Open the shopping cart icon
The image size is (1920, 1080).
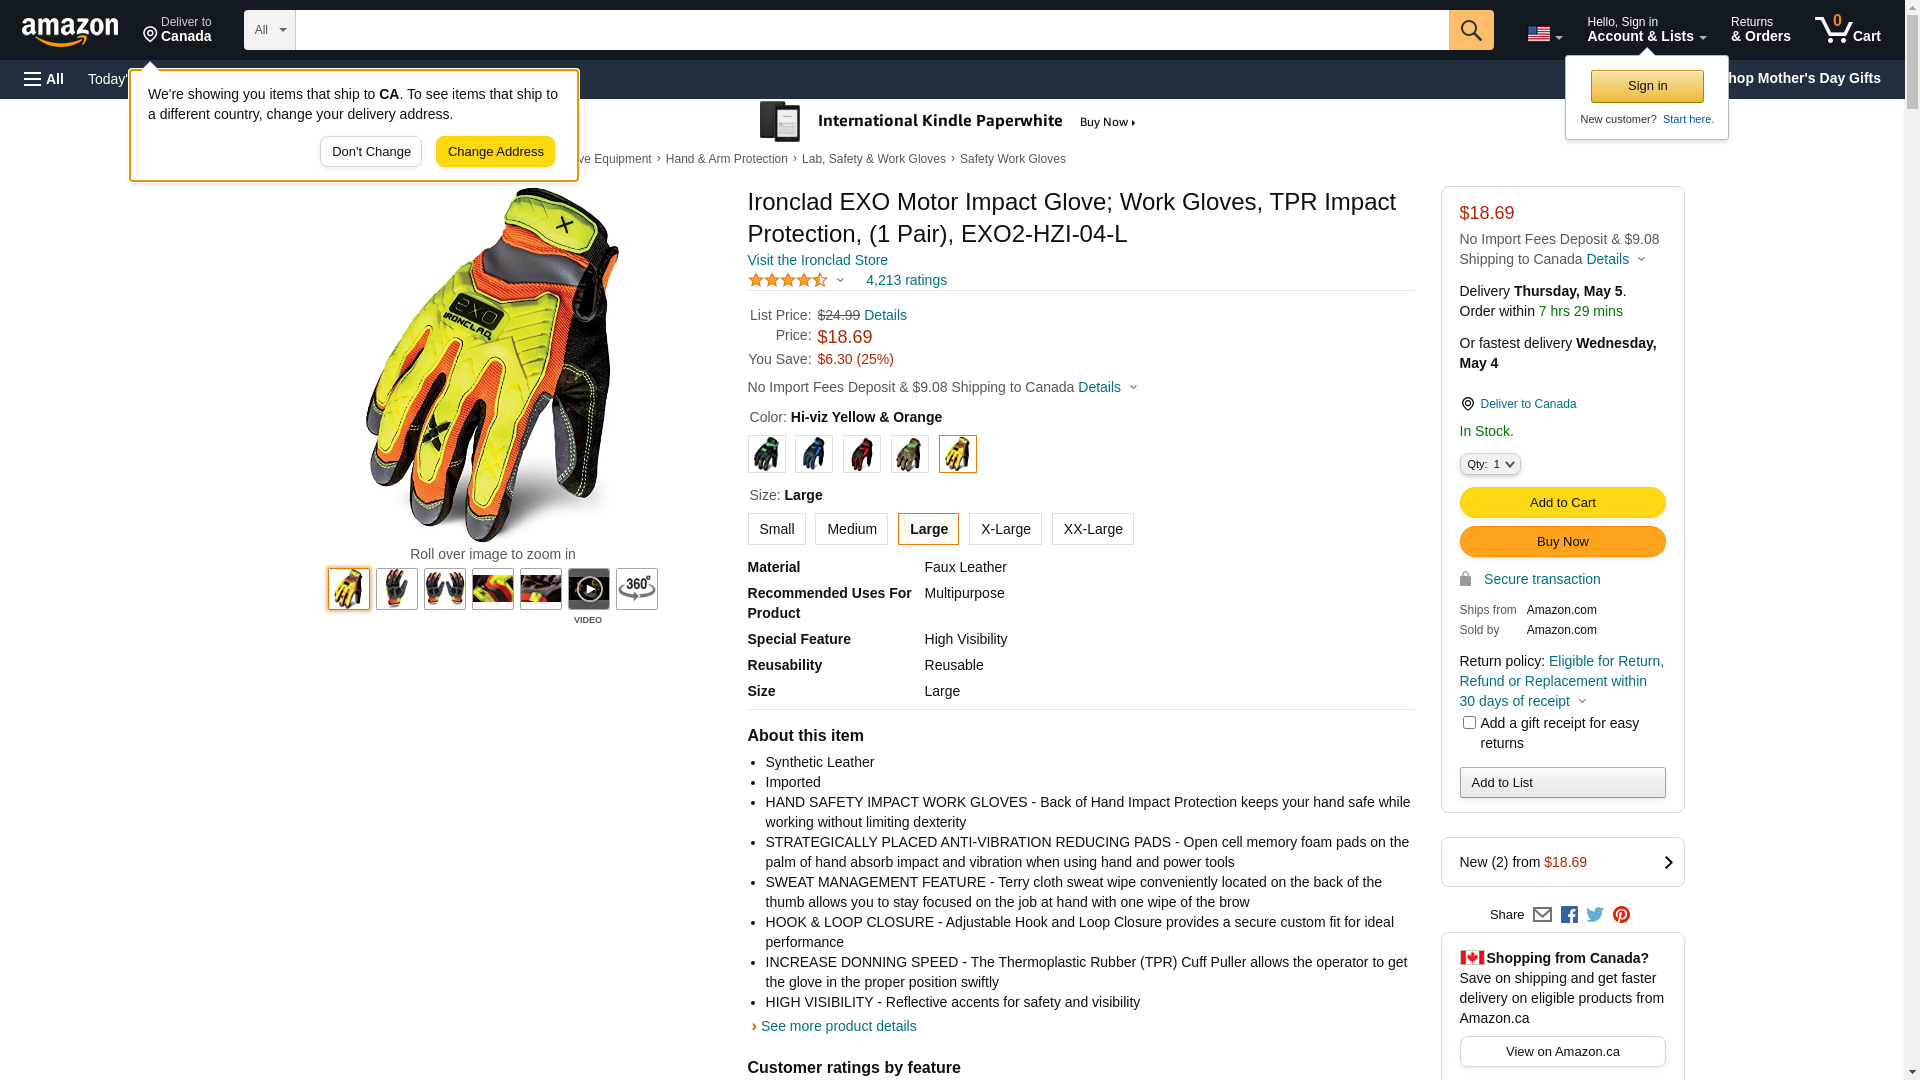1848,30
